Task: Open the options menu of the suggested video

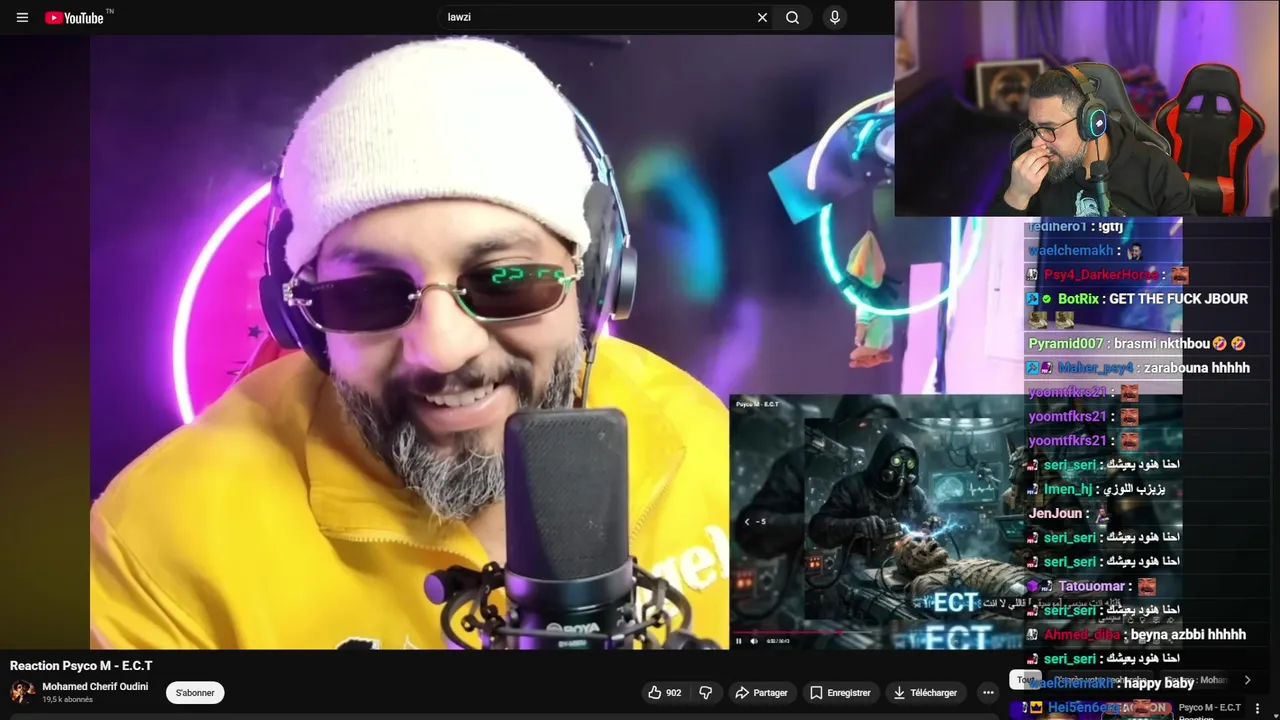Action: tap(1257, 709)
